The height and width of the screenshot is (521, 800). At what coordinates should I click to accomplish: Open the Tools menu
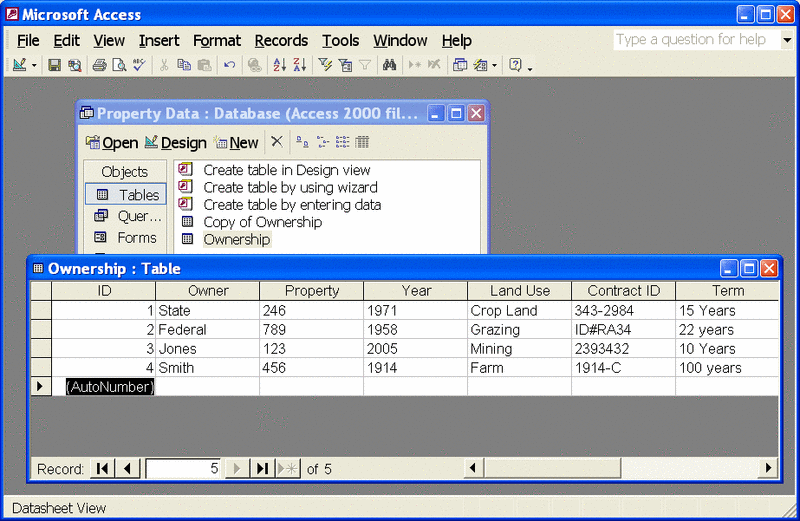coord(340,40)
